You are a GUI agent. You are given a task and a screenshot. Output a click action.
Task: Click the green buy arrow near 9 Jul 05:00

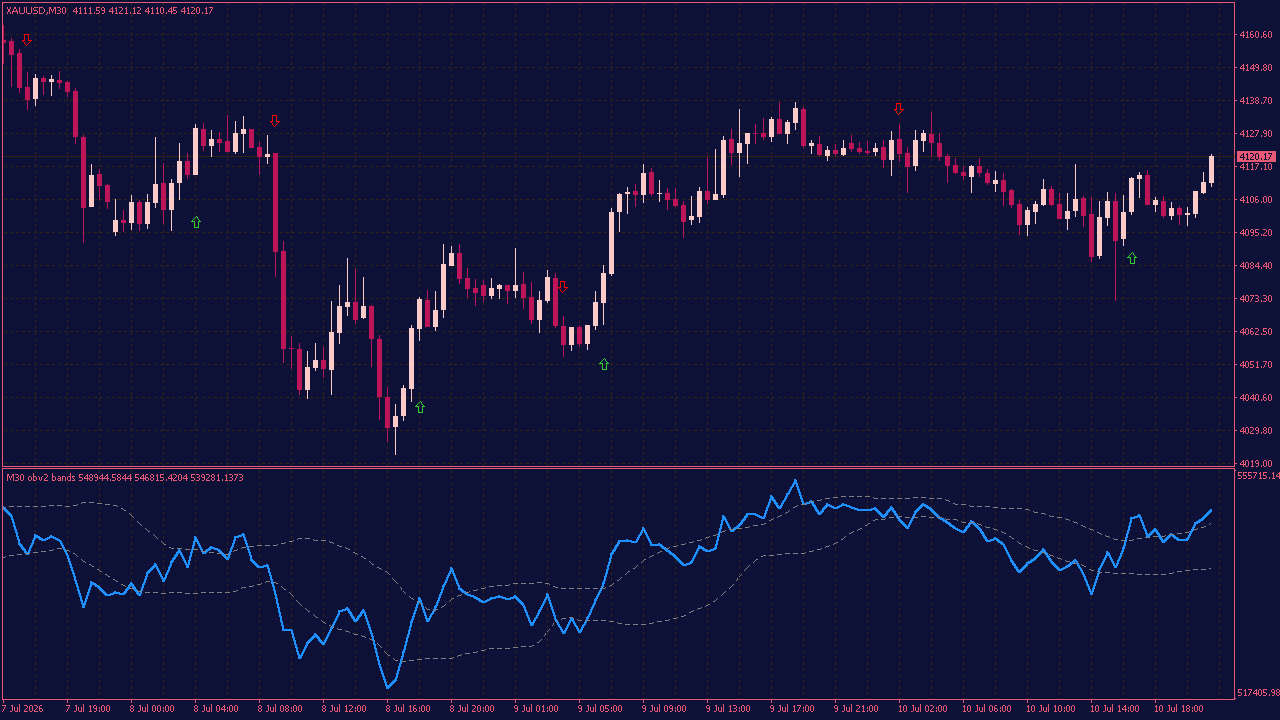(x=604, y=364)
